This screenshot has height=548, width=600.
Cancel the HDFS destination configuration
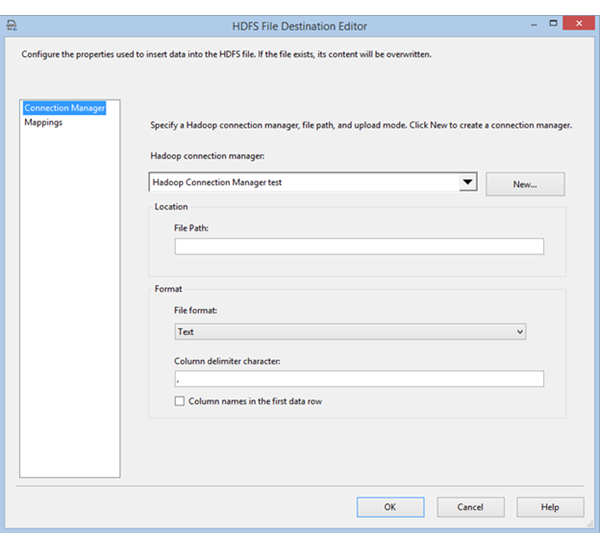[x=470, y=507]
